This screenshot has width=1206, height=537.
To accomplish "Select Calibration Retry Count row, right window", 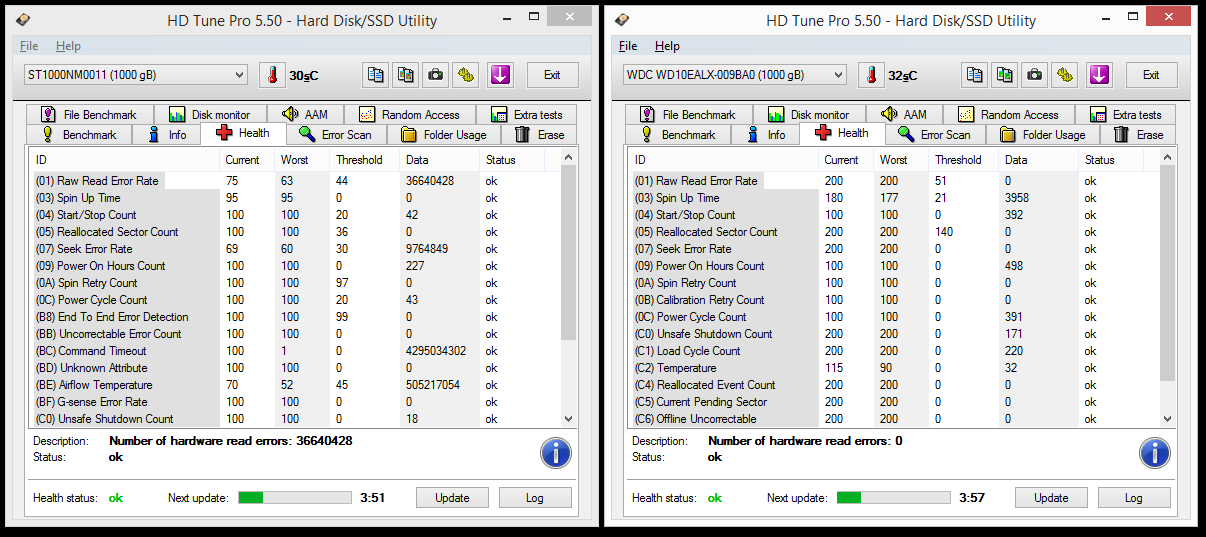I will pos(894,300).
